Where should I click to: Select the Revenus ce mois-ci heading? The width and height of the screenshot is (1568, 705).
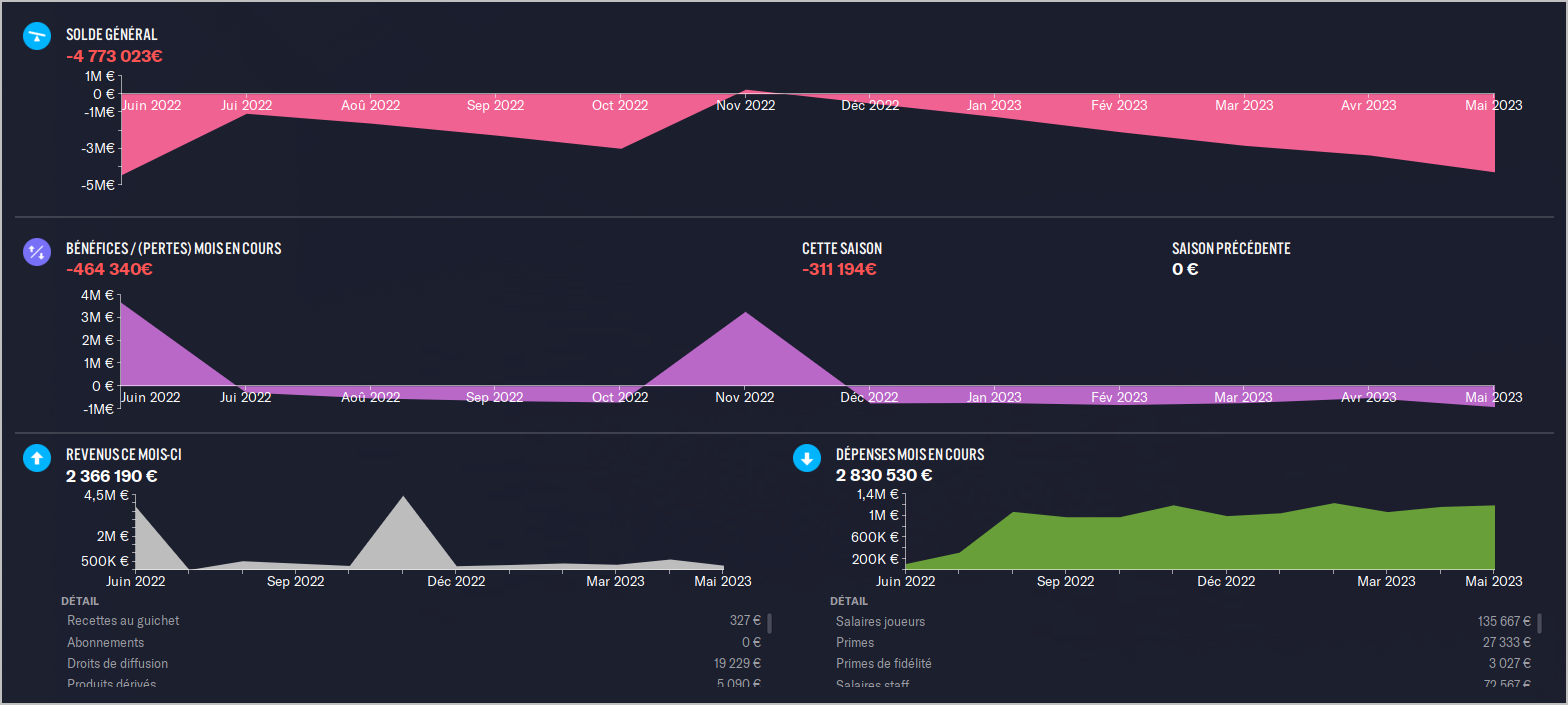tap(123, 455)
